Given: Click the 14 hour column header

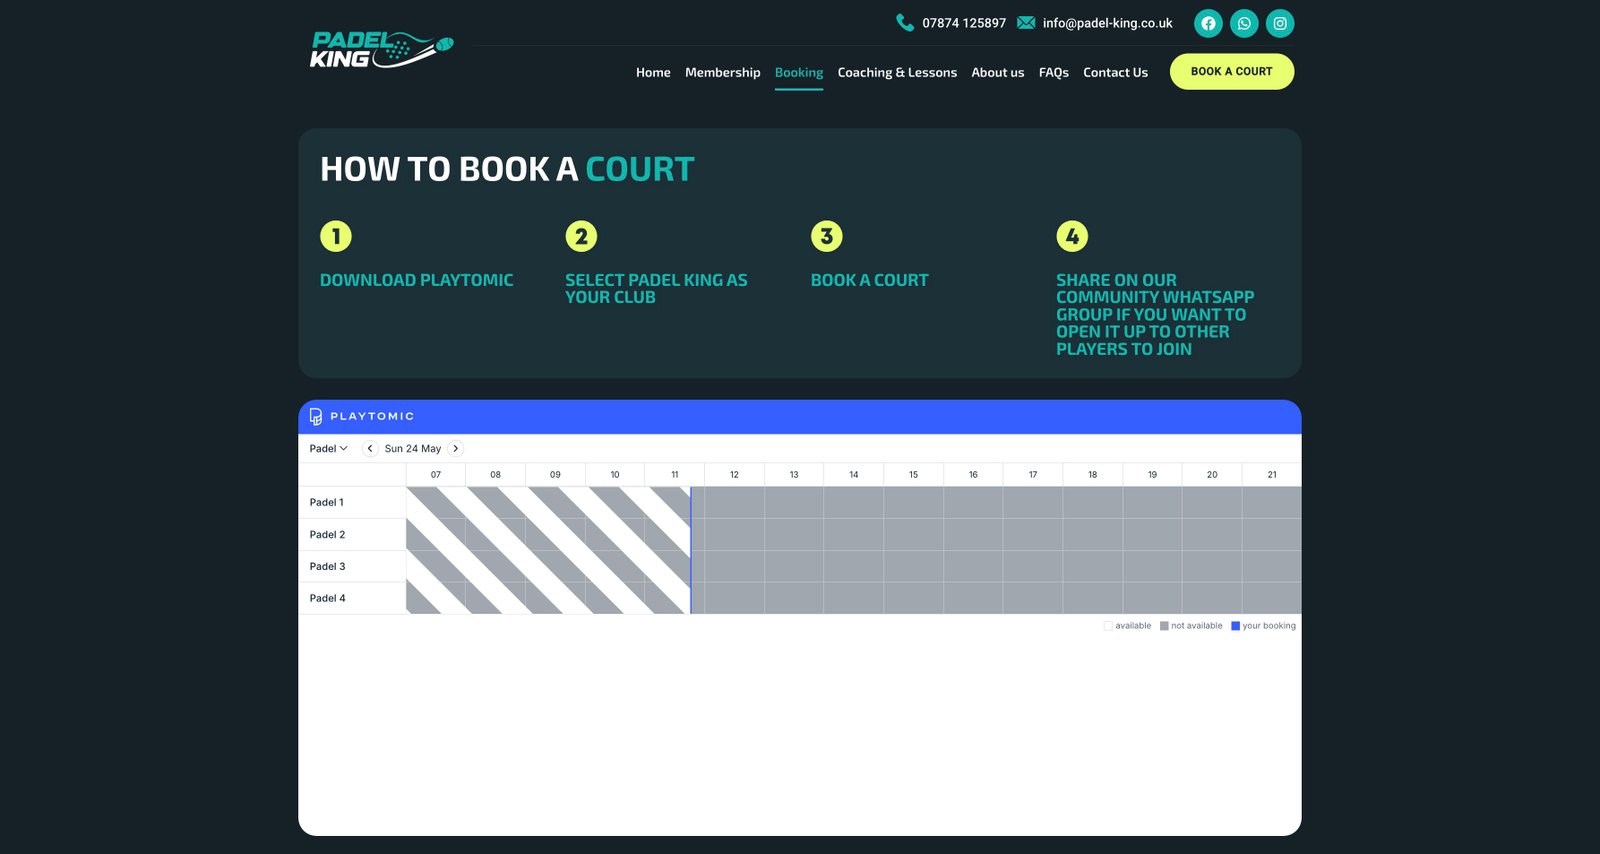Looking at the screenshot, I should [x=854, y=475].
